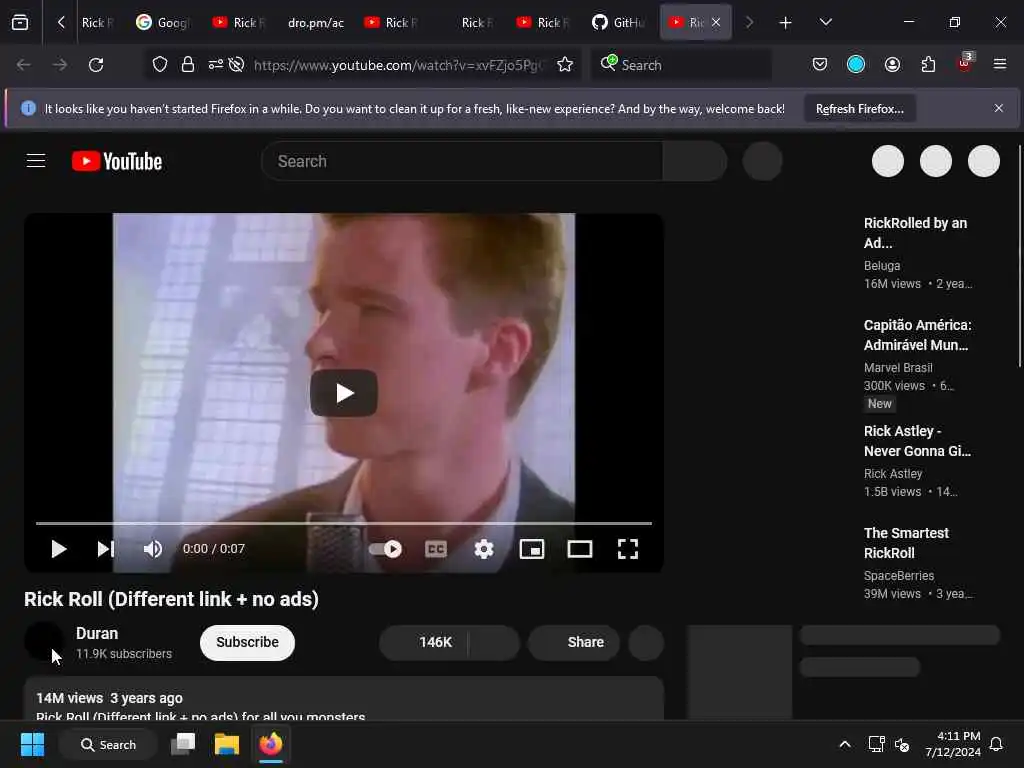
Task: Open File Explorer from taskbar
Action: (x=227, y=744)
